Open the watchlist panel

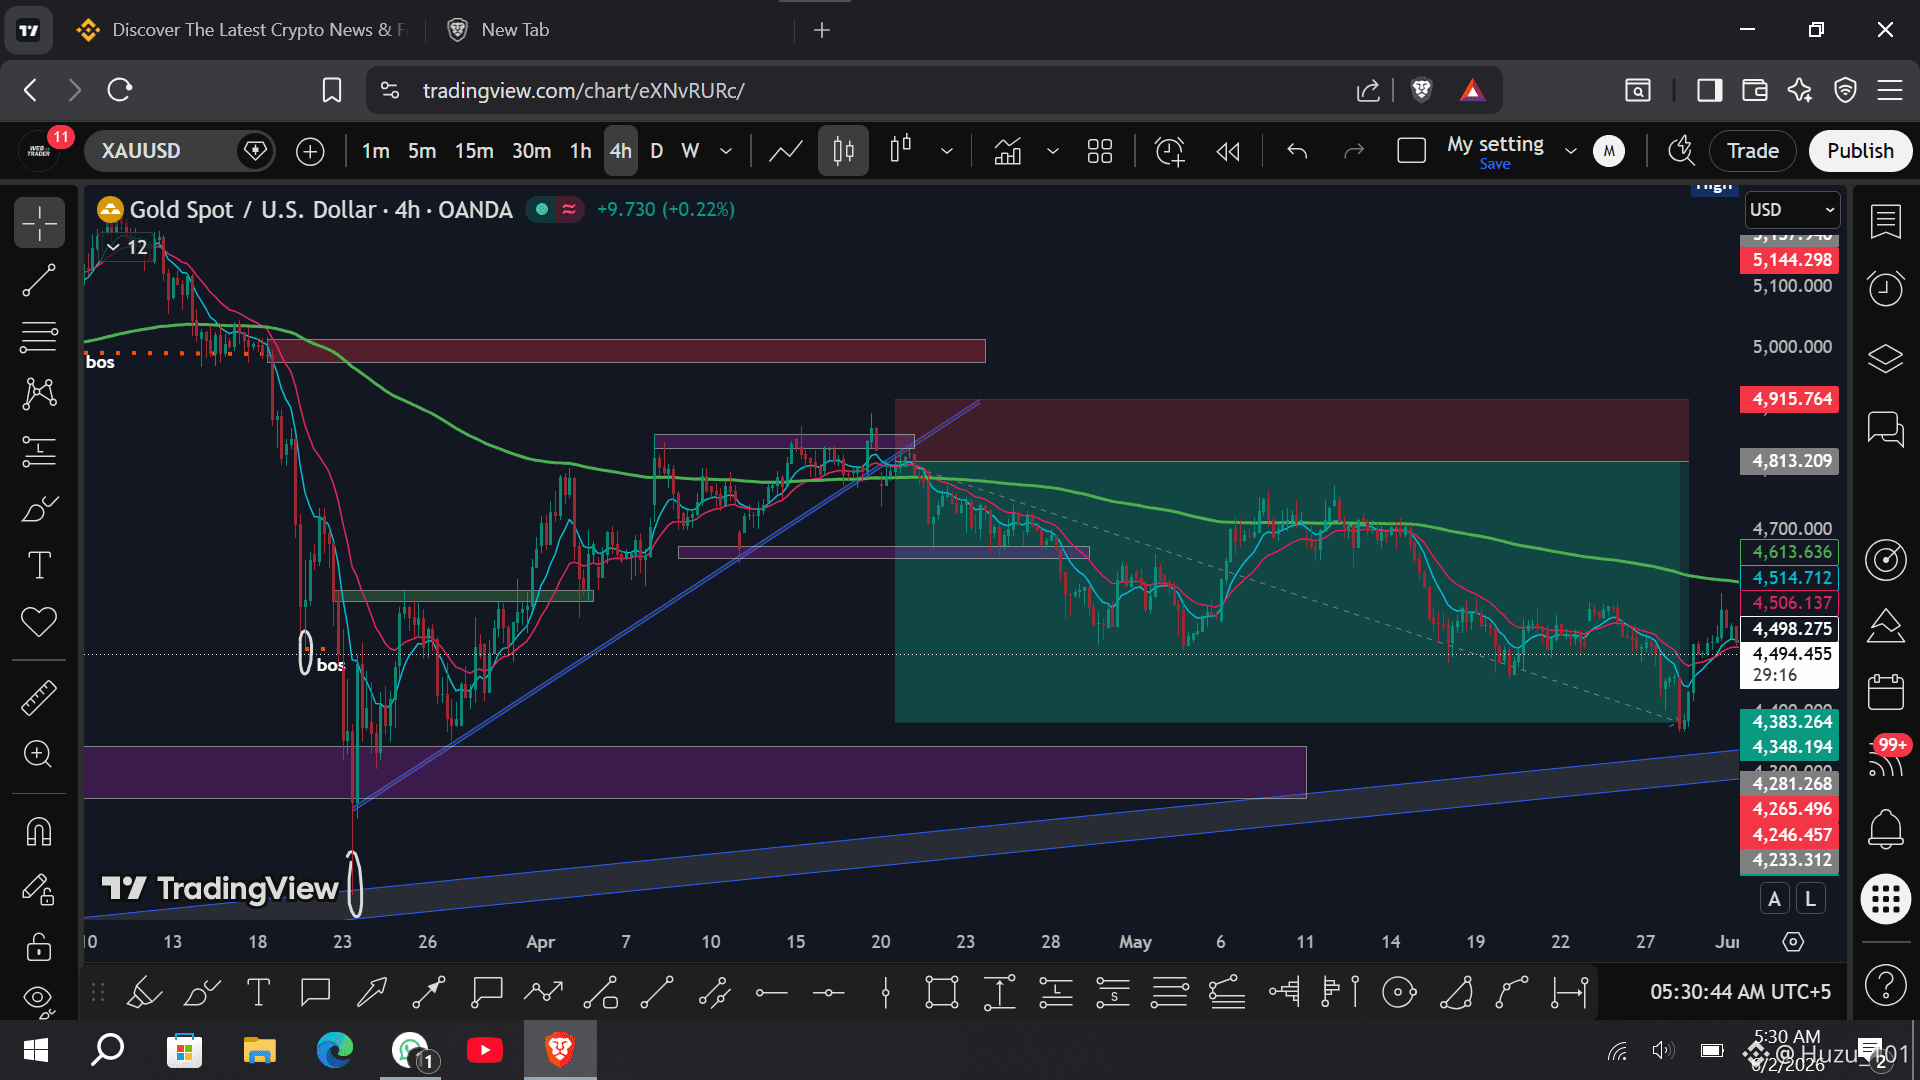coord(1885,221)
